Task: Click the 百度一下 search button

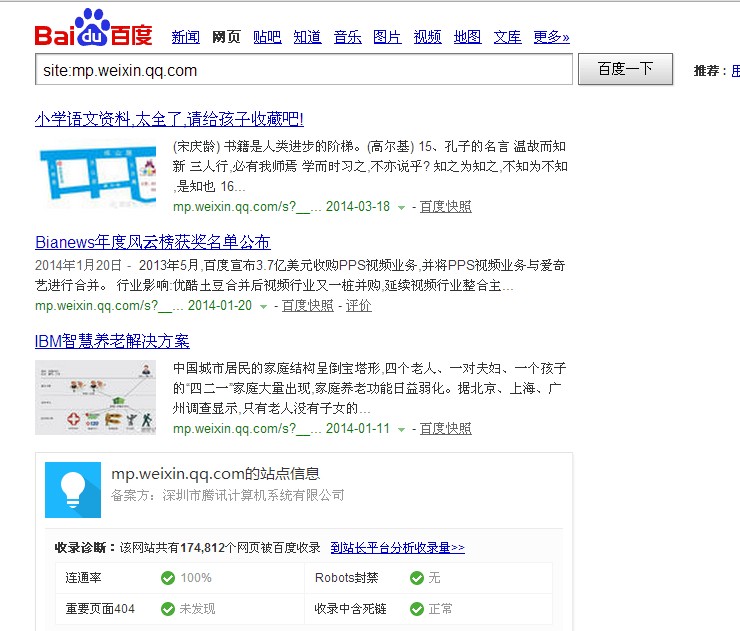Action: [x=625, y=69]
